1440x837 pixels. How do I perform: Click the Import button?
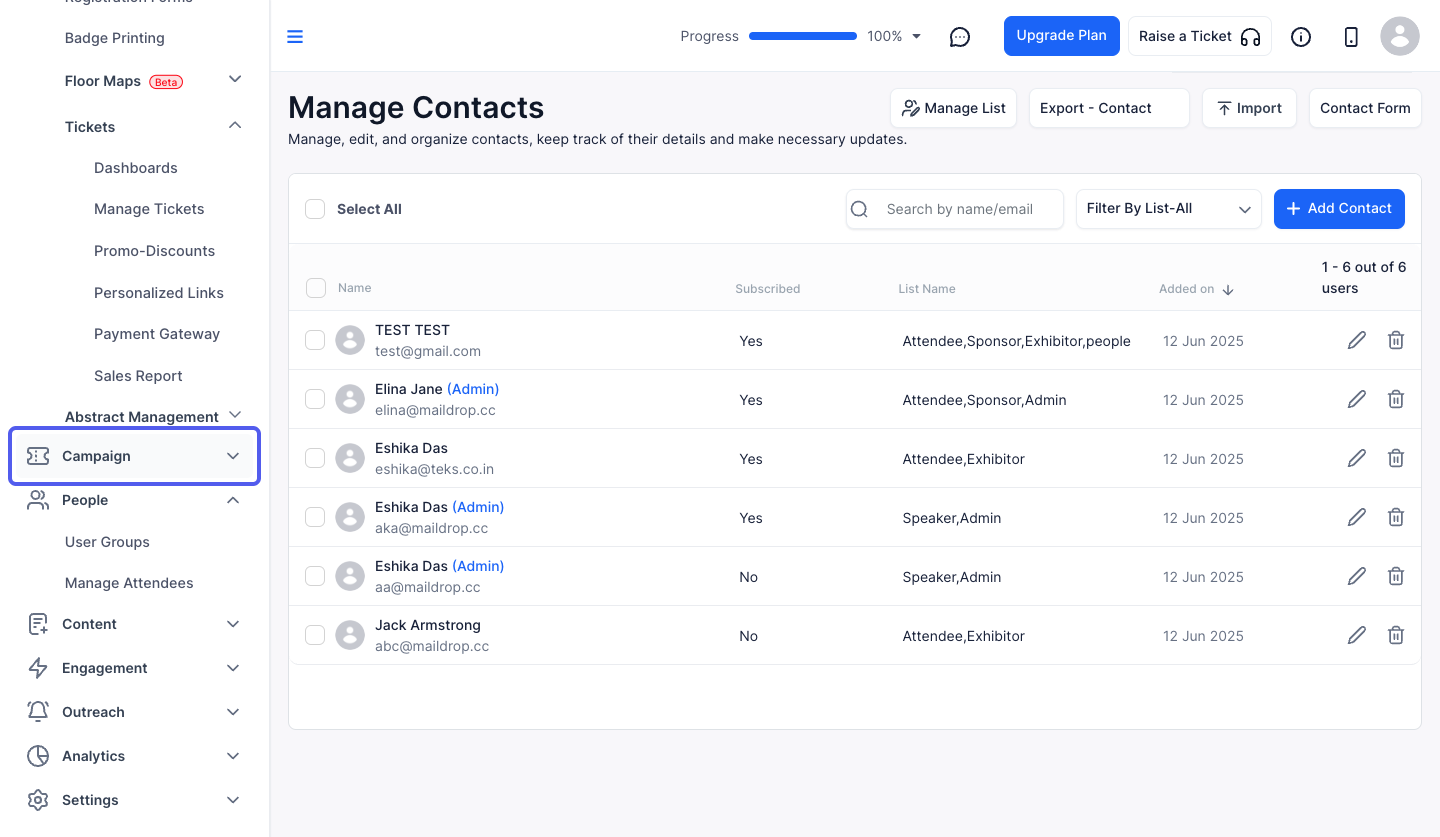click(1249, 108)
